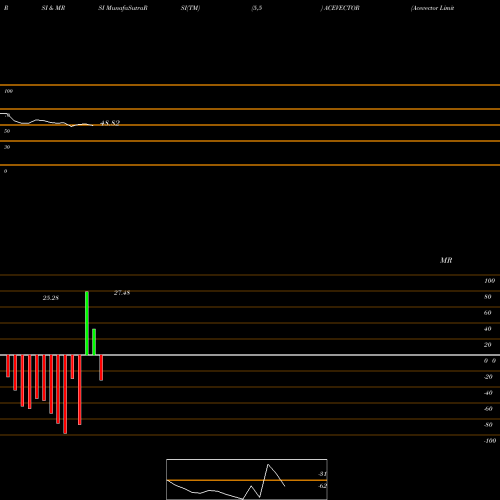Click the 'SI MunafaSutraR' header text

[x=123, y=8]
